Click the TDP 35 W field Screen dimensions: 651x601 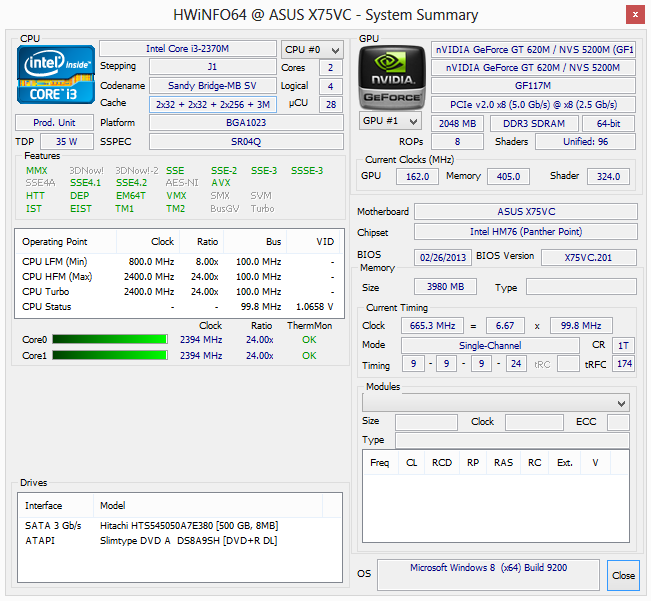click(67, 142)
